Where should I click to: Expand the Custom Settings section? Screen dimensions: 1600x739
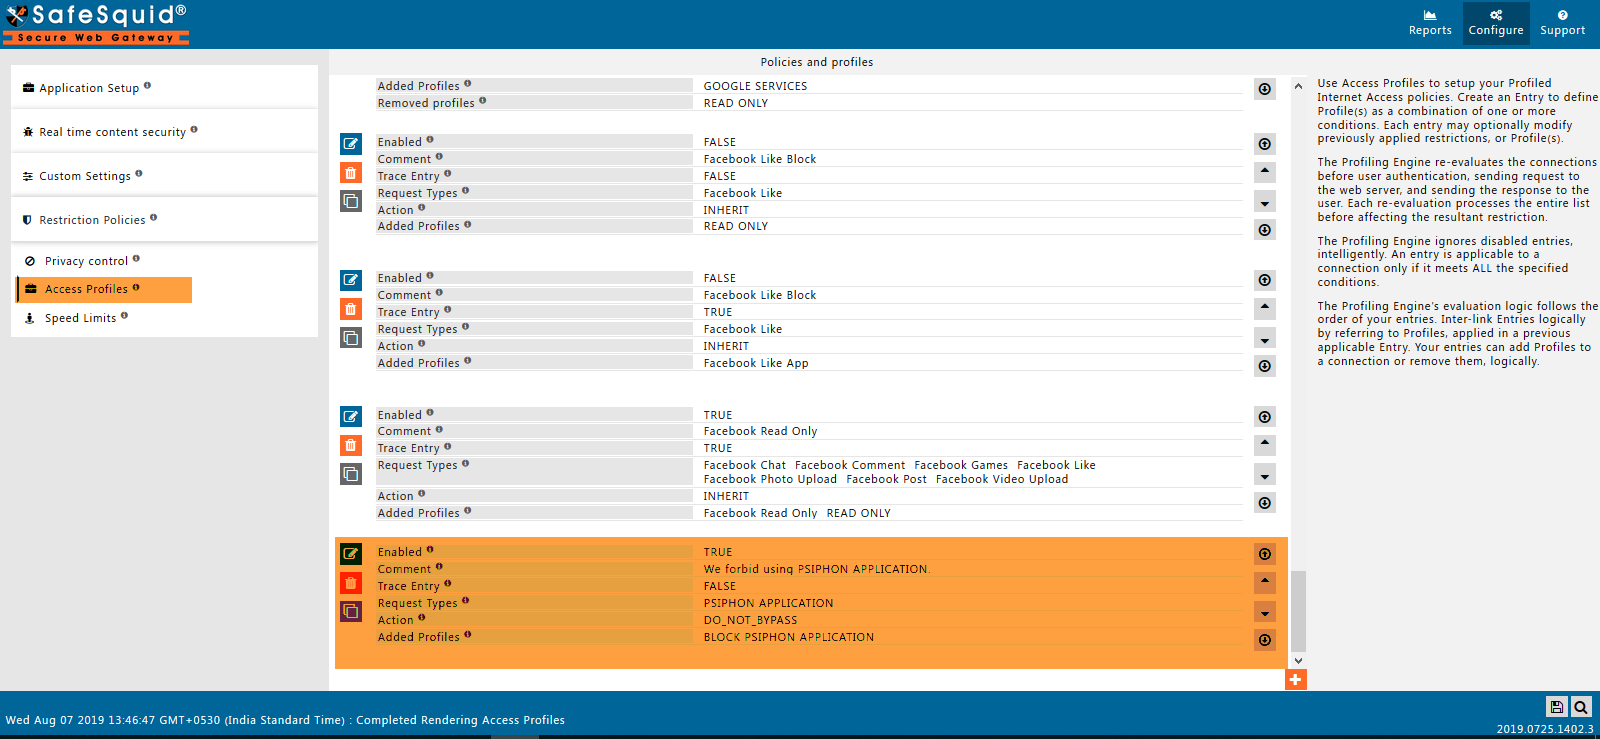click(85, 176)
